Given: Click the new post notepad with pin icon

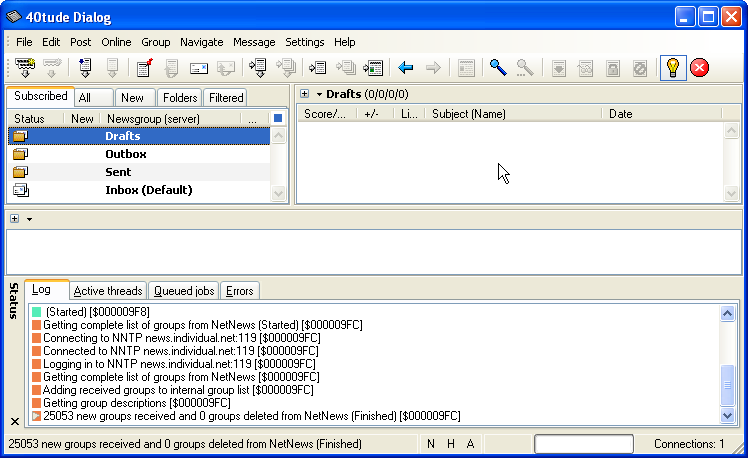Looking at the screenshot, I should pos(145,68).
